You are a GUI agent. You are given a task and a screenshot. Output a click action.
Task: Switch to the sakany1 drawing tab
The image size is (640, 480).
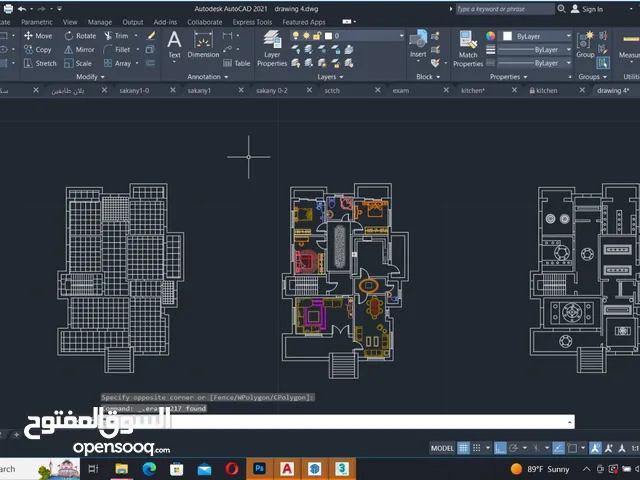click(199, 91)
